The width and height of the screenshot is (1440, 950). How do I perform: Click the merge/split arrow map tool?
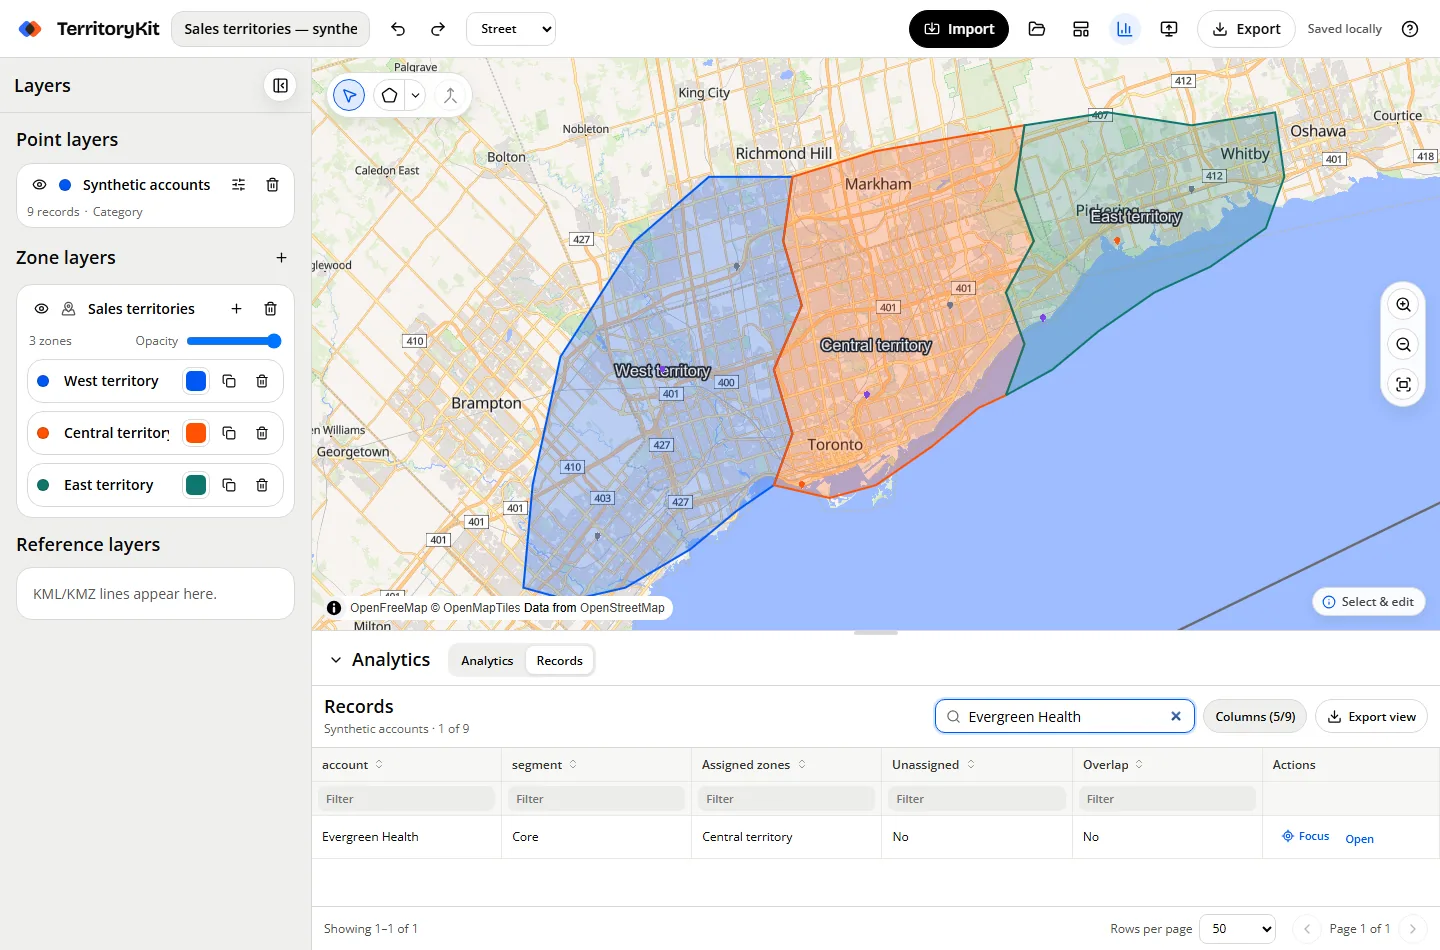450,96
